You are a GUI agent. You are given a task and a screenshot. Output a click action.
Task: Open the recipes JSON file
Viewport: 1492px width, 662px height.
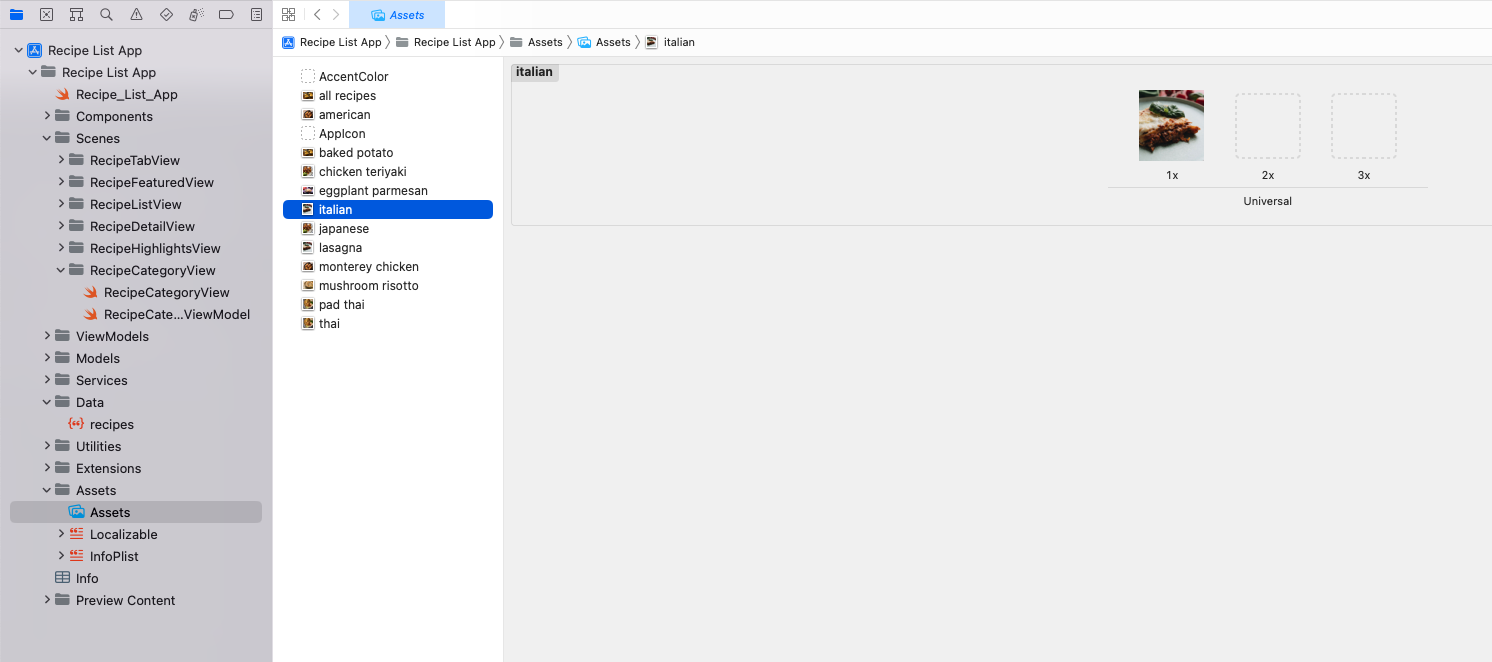pyautogui.click(x=111, y=424)
